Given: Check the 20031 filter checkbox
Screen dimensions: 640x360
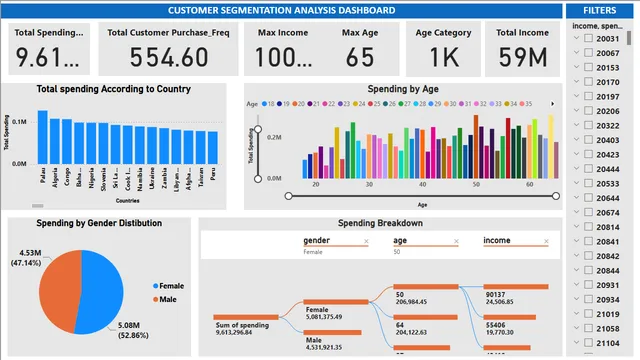Looking at the screenshot, I should [589, 38].
